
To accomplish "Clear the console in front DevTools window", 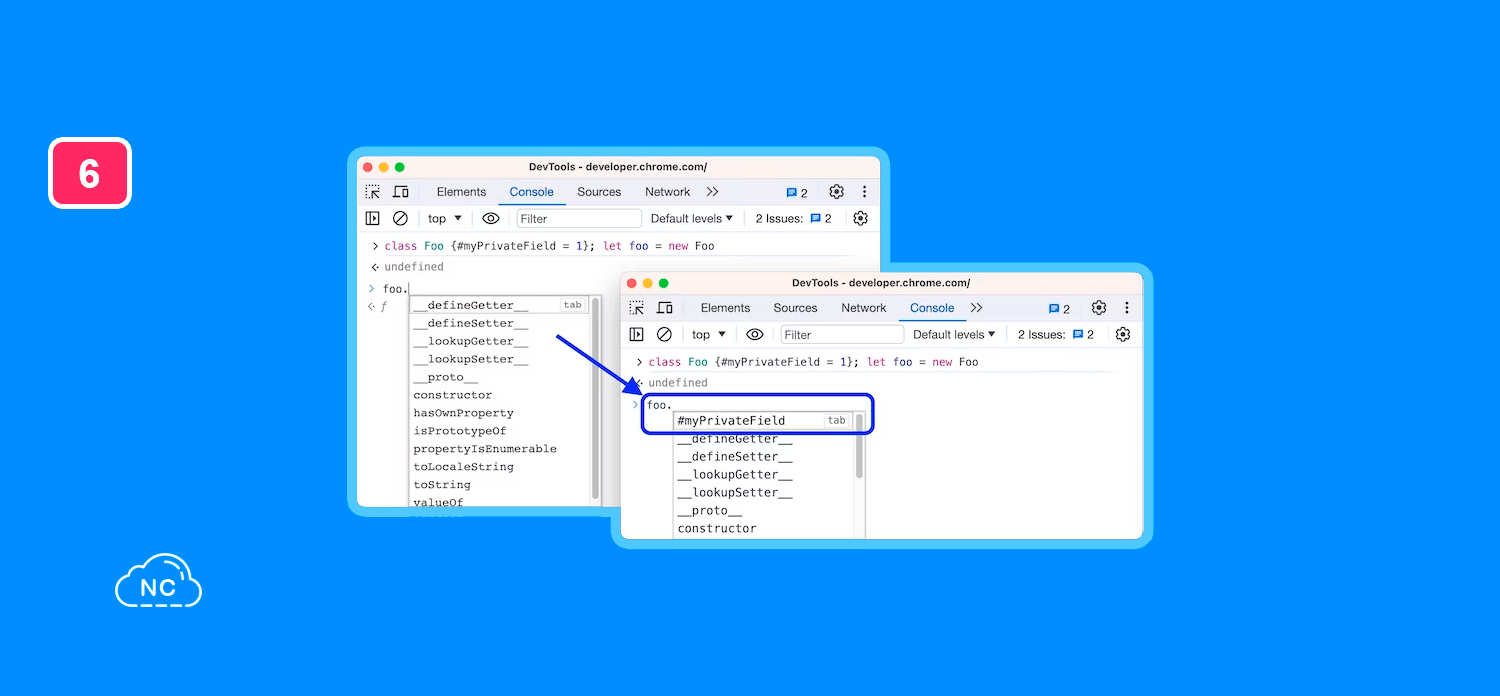I will [x=664, y=334].
